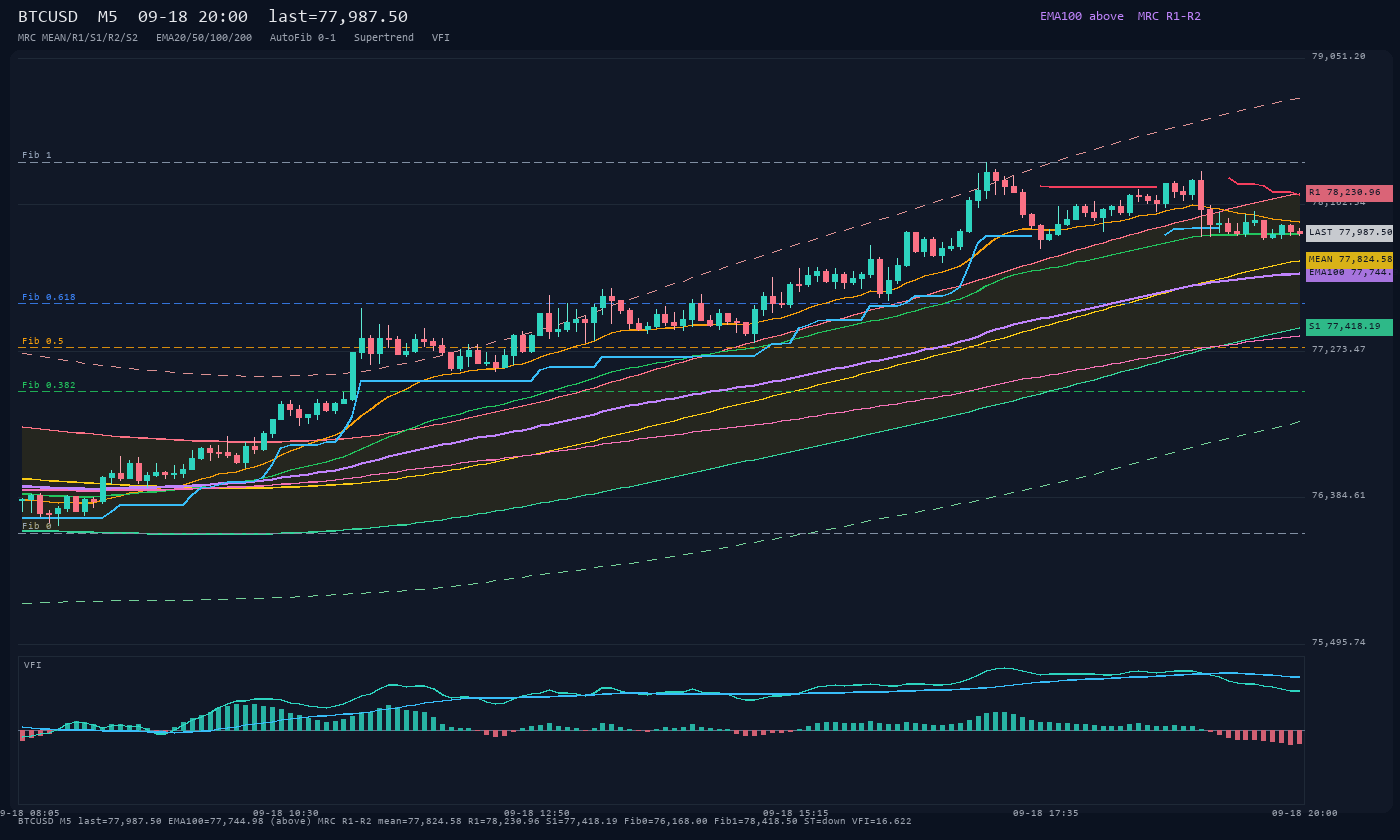
Task: Click the orange 'Fib 0.5' level label
Action: tap(43, 342)
